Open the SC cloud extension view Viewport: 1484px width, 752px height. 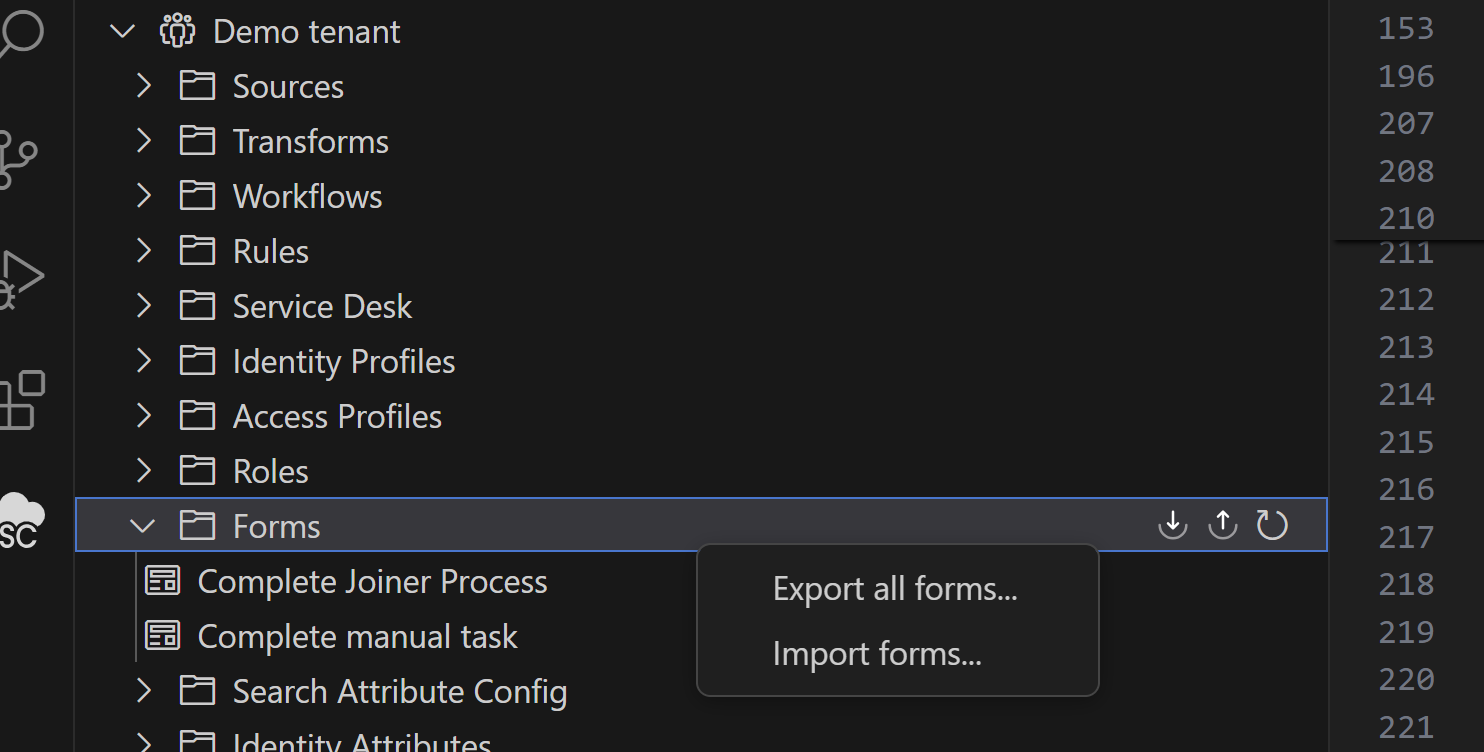[22, 520]
